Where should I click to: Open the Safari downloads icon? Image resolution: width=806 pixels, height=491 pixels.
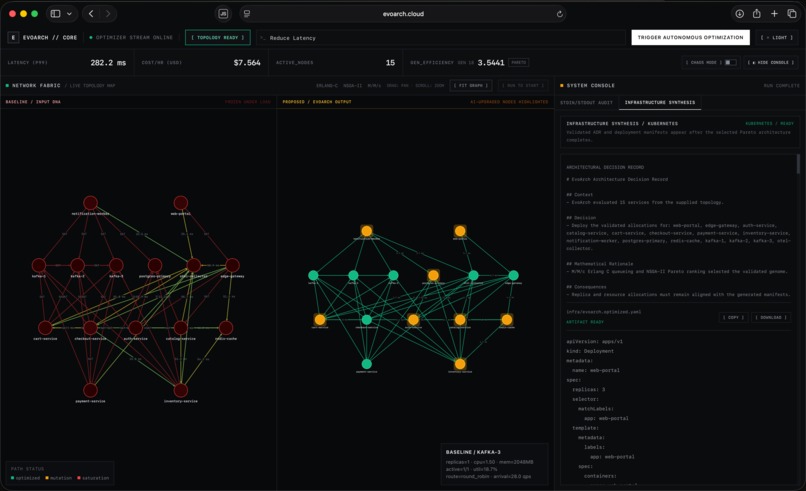point(739,14)
